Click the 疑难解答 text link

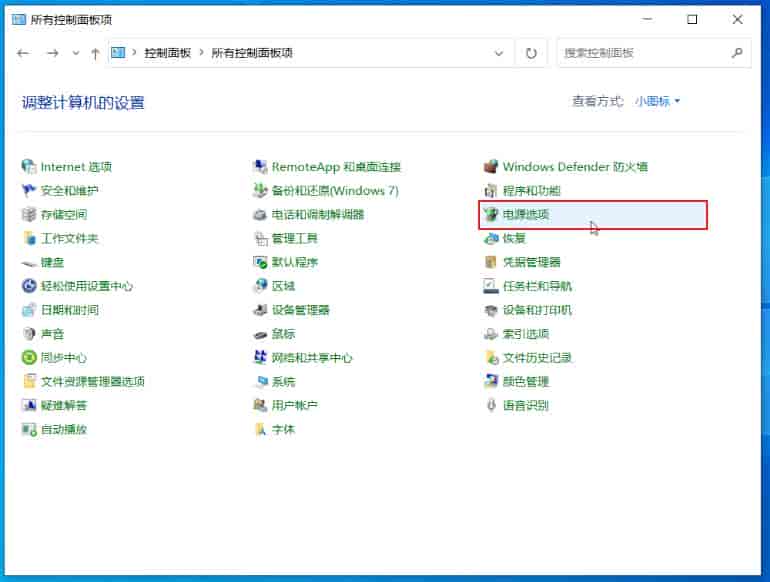64,406
